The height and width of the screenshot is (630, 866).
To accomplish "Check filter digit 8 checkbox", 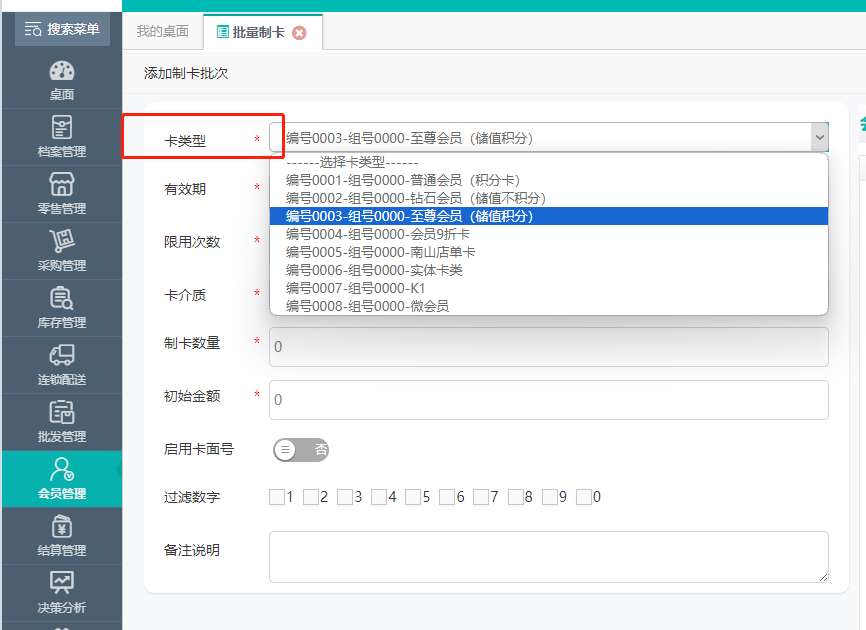I will [516, 497].
